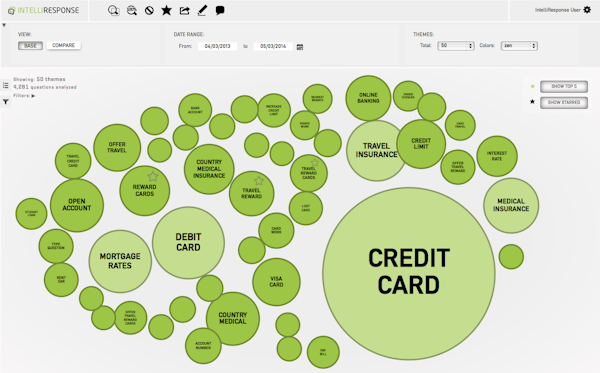
Task: Select the BASE view toggle
Action: tap(30, 46)
